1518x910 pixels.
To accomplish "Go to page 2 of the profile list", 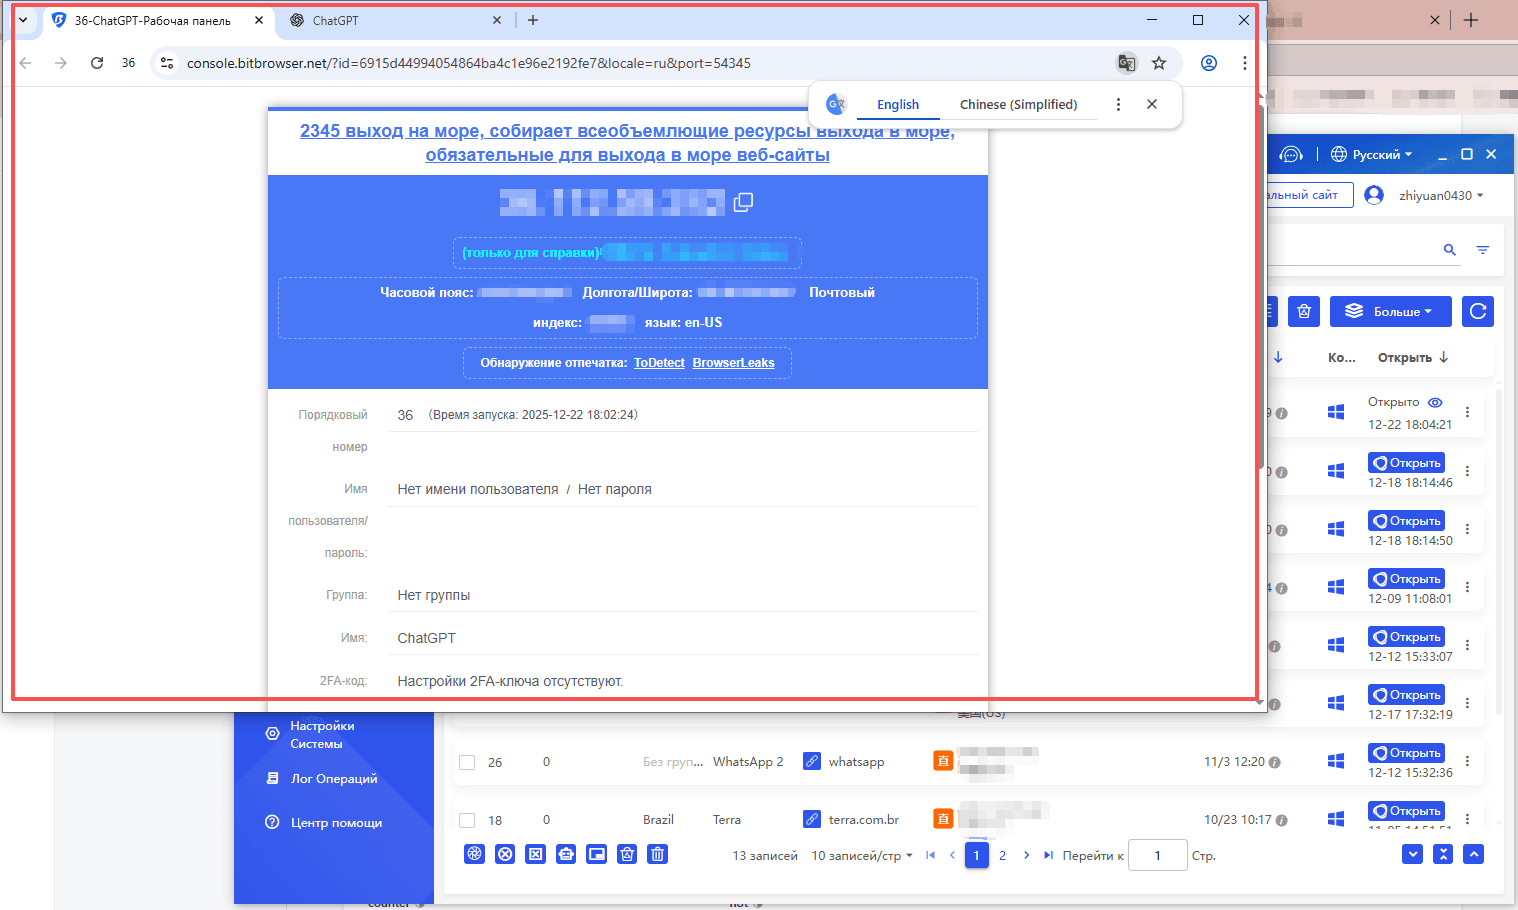I will 1002,855.
